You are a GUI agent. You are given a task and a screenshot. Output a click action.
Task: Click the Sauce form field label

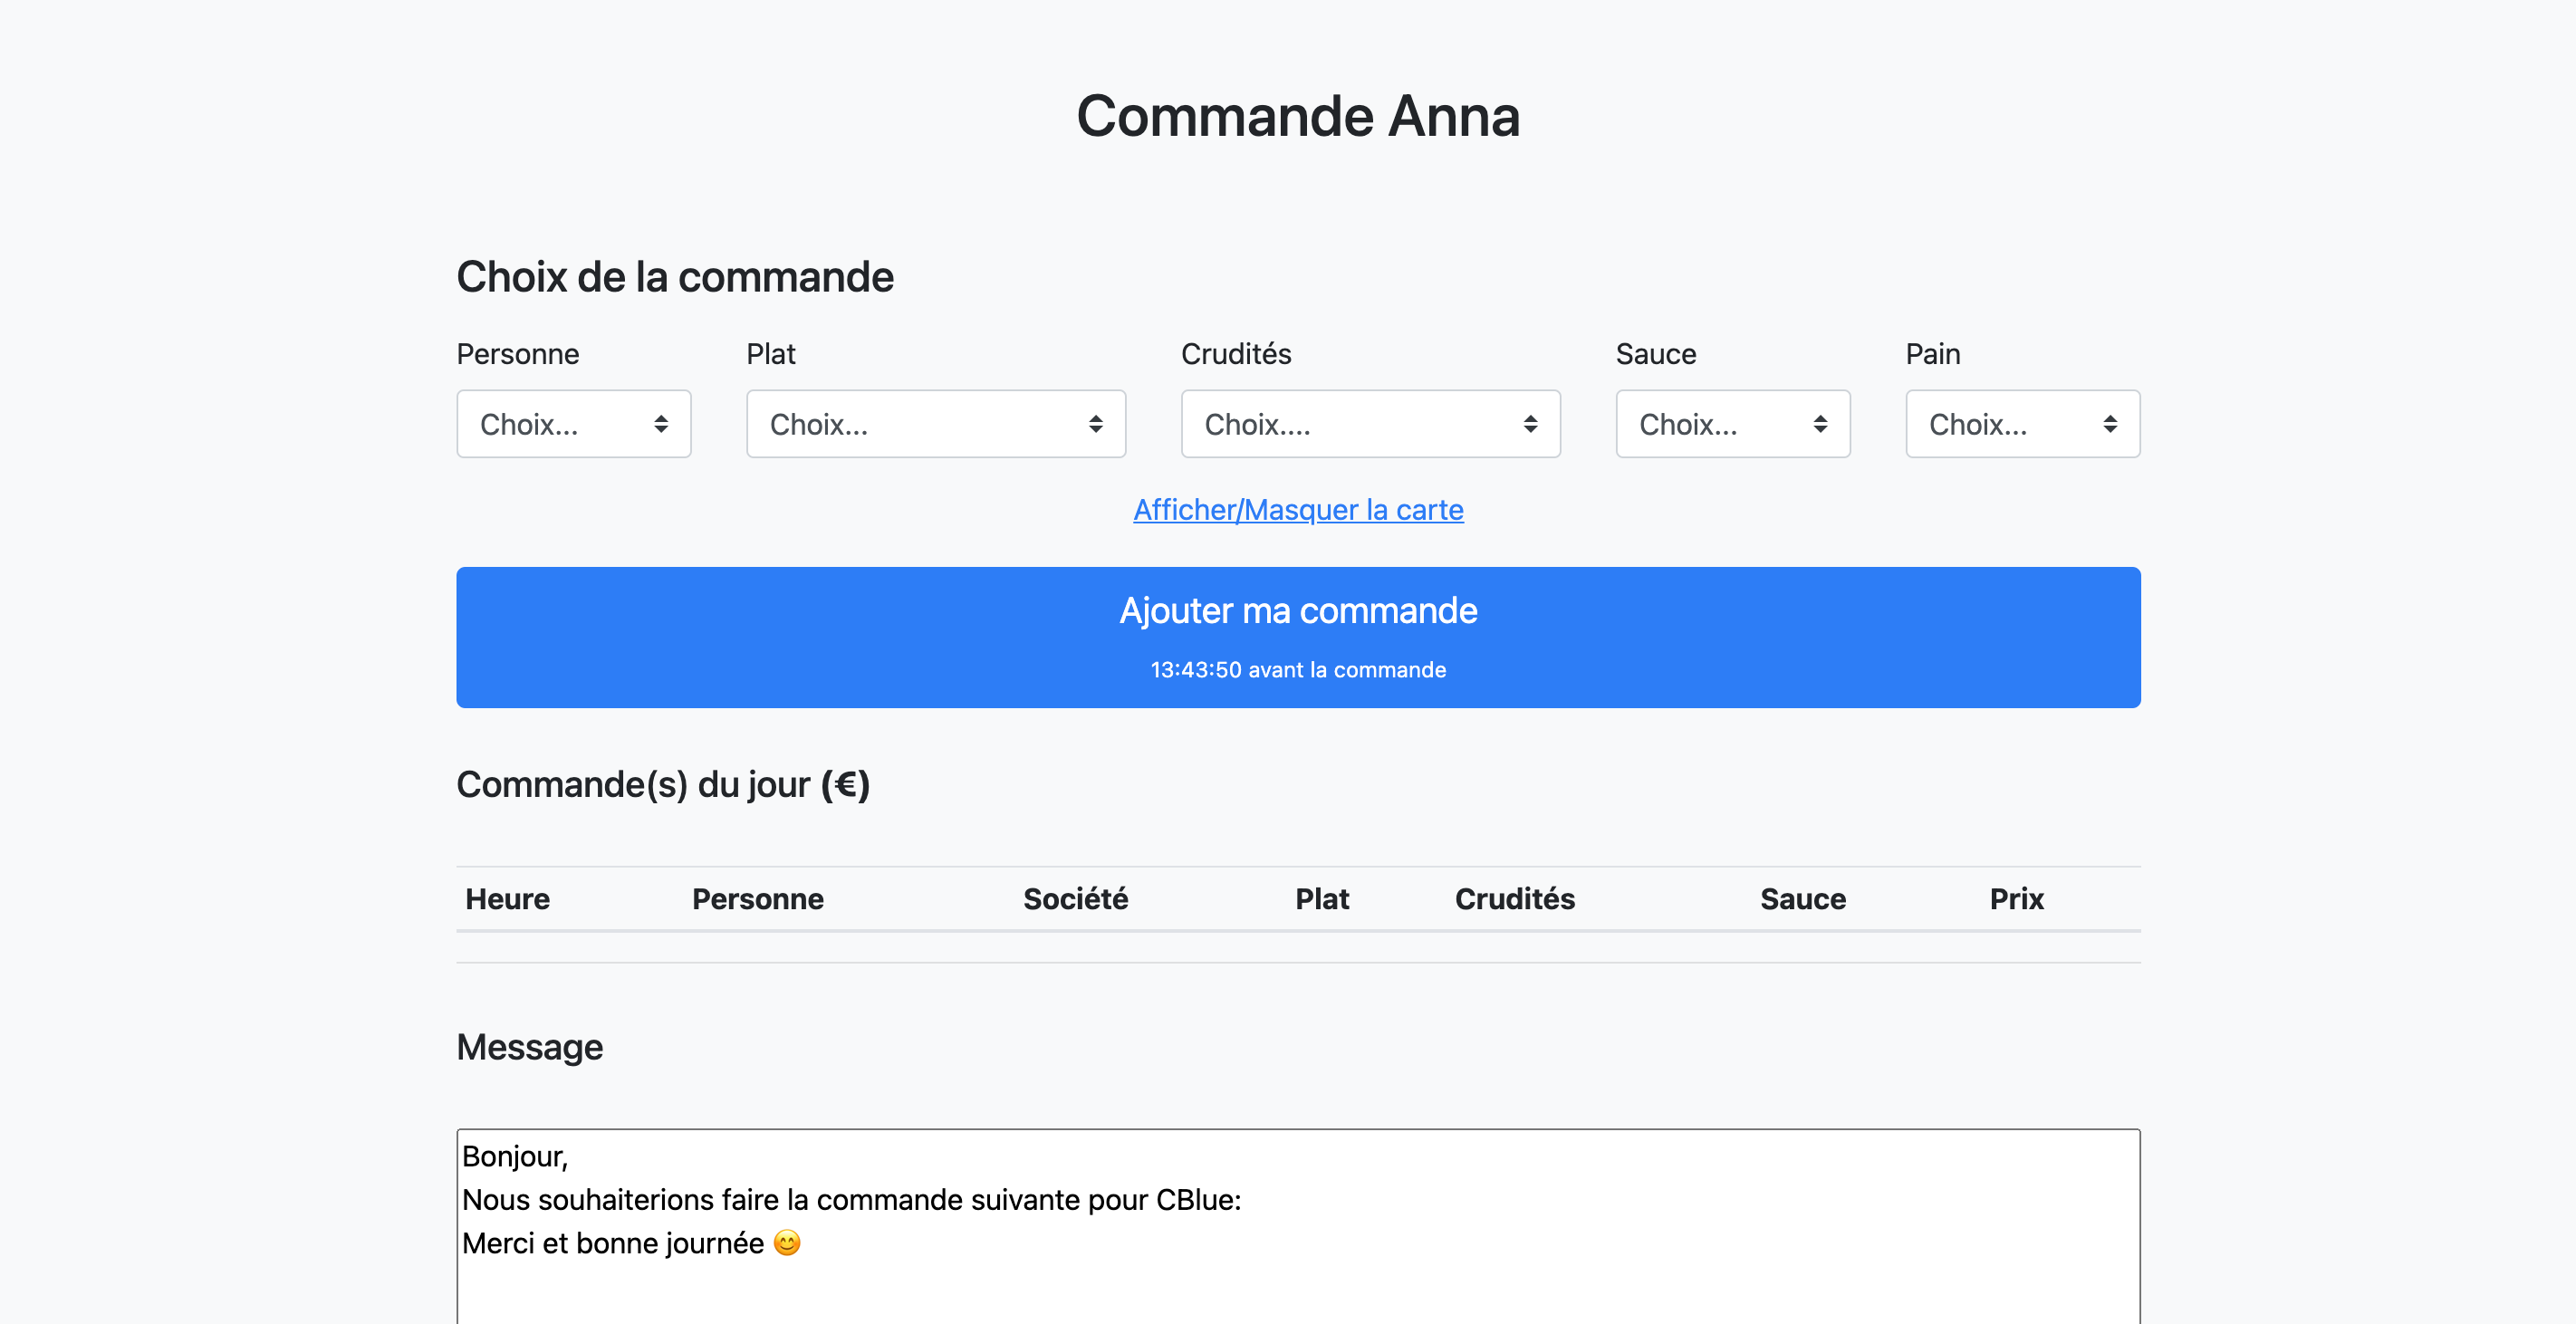click(1655, 354)
